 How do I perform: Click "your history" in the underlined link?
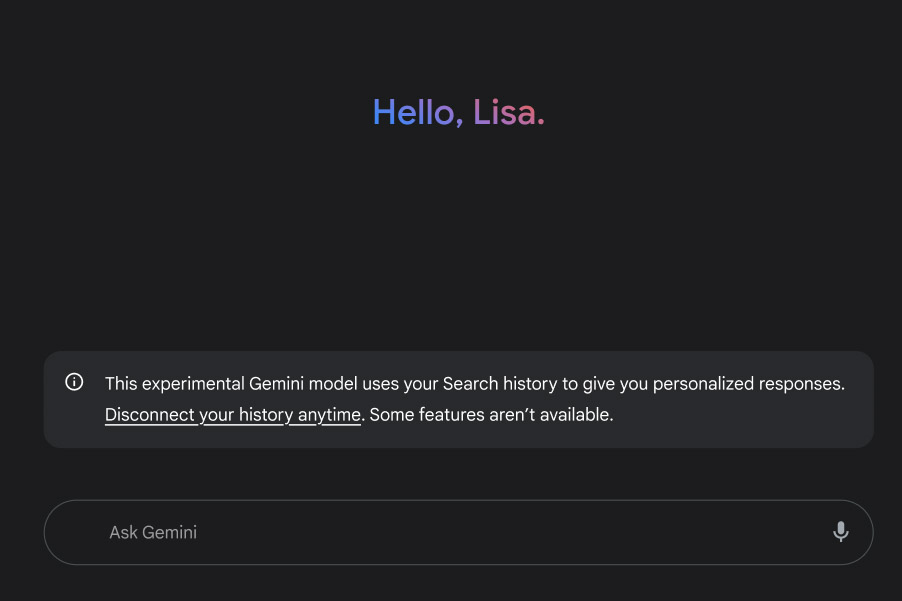246,415
